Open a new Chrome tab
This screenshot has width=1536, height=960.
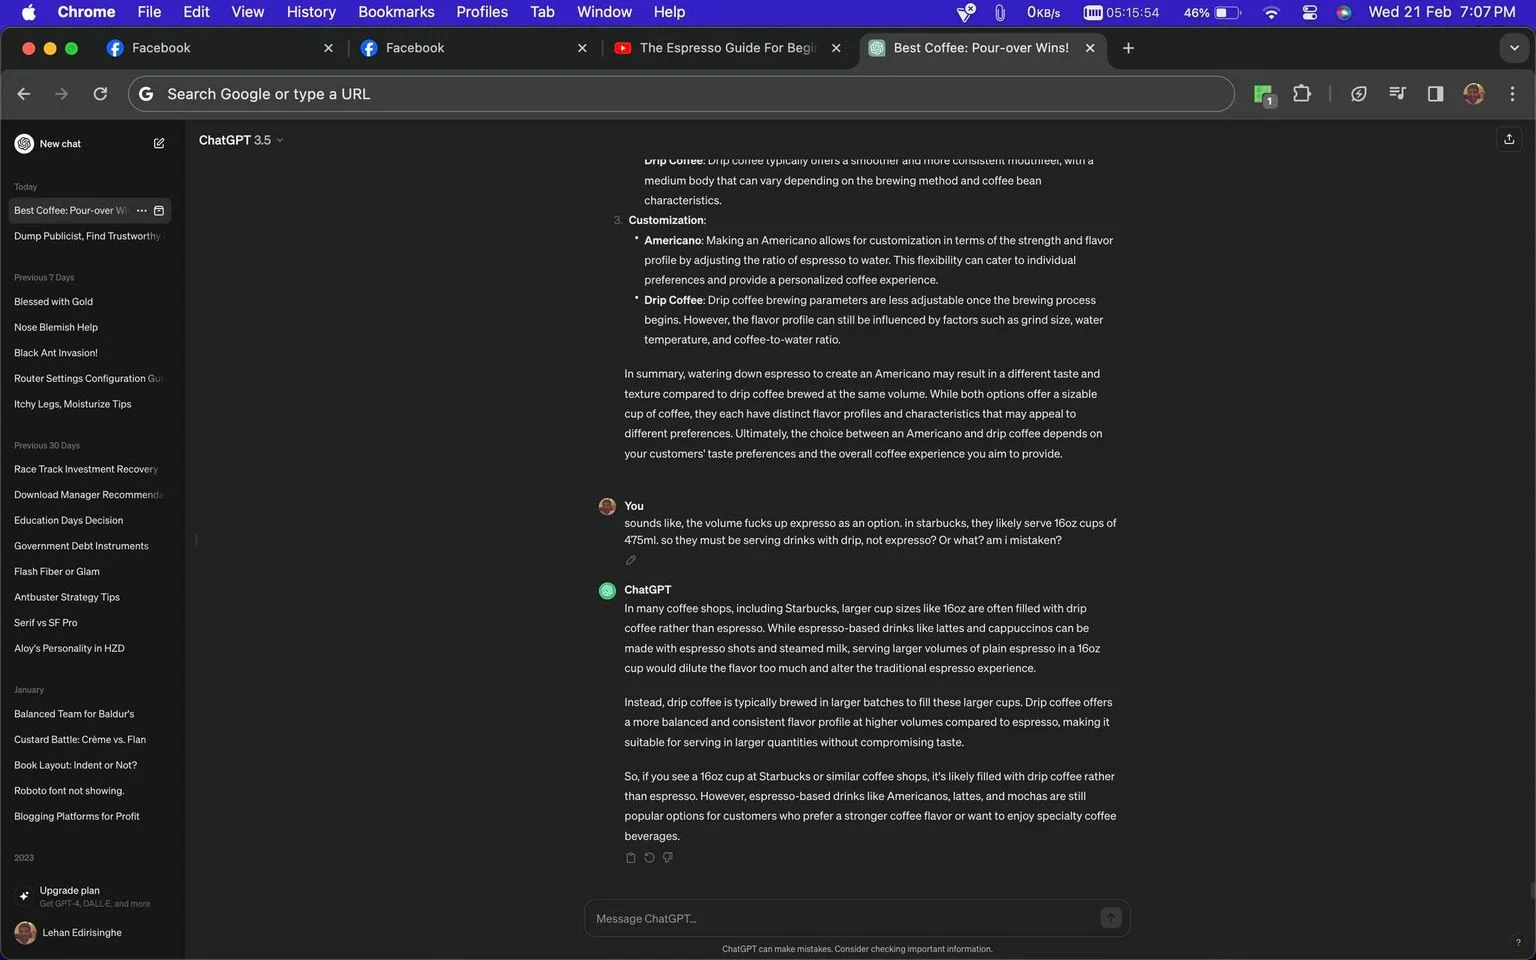click(x=1128, y=48)
